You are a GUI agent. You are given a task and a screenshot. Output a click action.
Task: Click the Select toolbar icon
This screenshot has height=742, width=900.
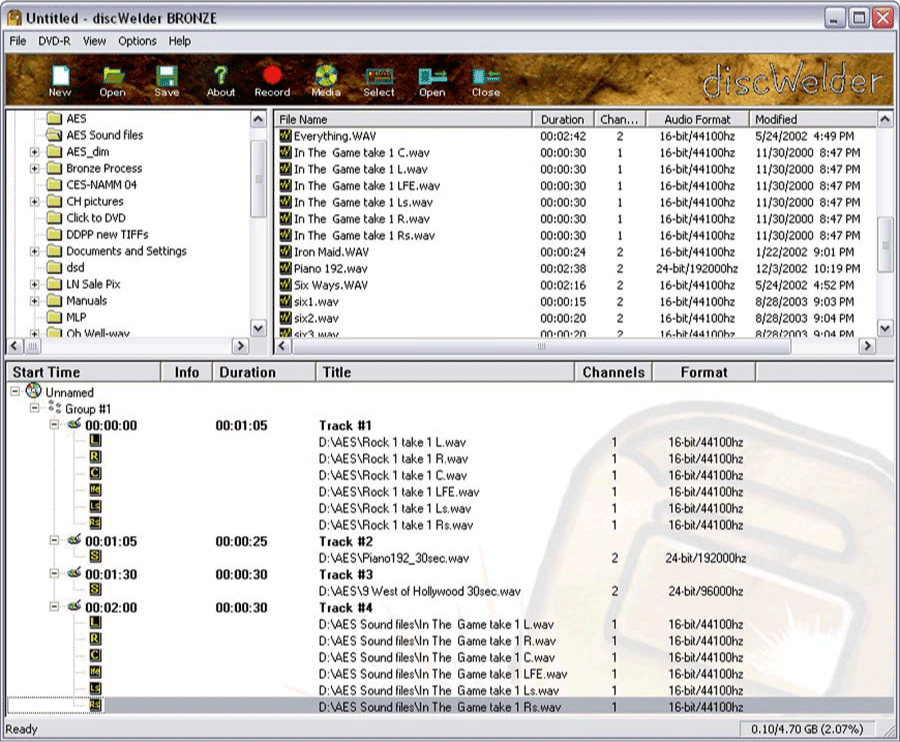point(379,81)
